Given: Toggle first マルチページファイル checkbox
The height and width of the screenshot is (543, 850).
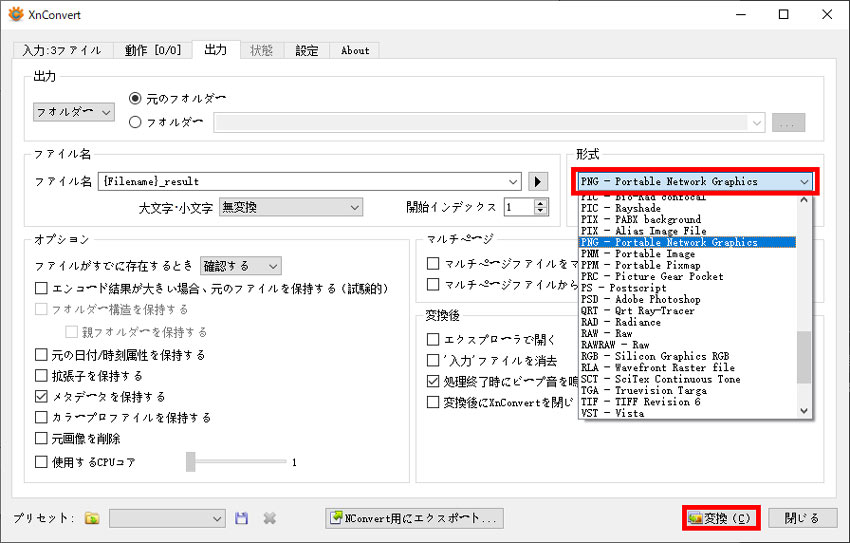Looking at the screenshot, I should [433, 264].
